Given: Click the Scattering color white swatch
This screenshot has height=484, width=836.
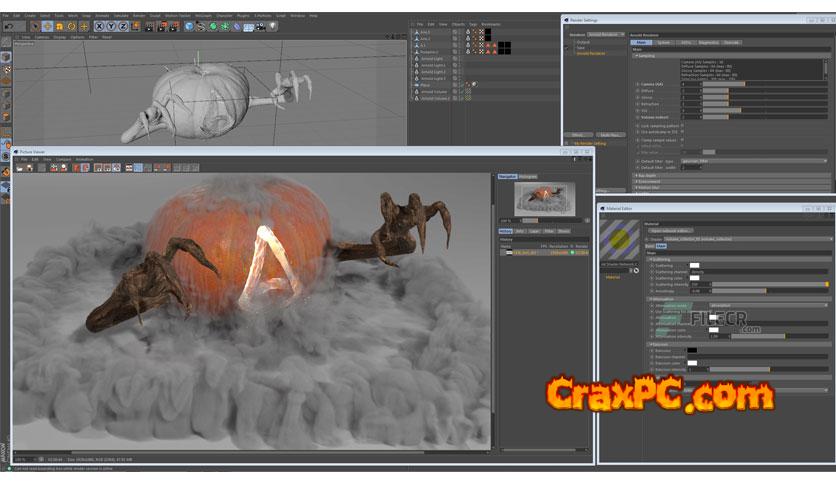Looking at the screenshot, I should pos(694,278).
